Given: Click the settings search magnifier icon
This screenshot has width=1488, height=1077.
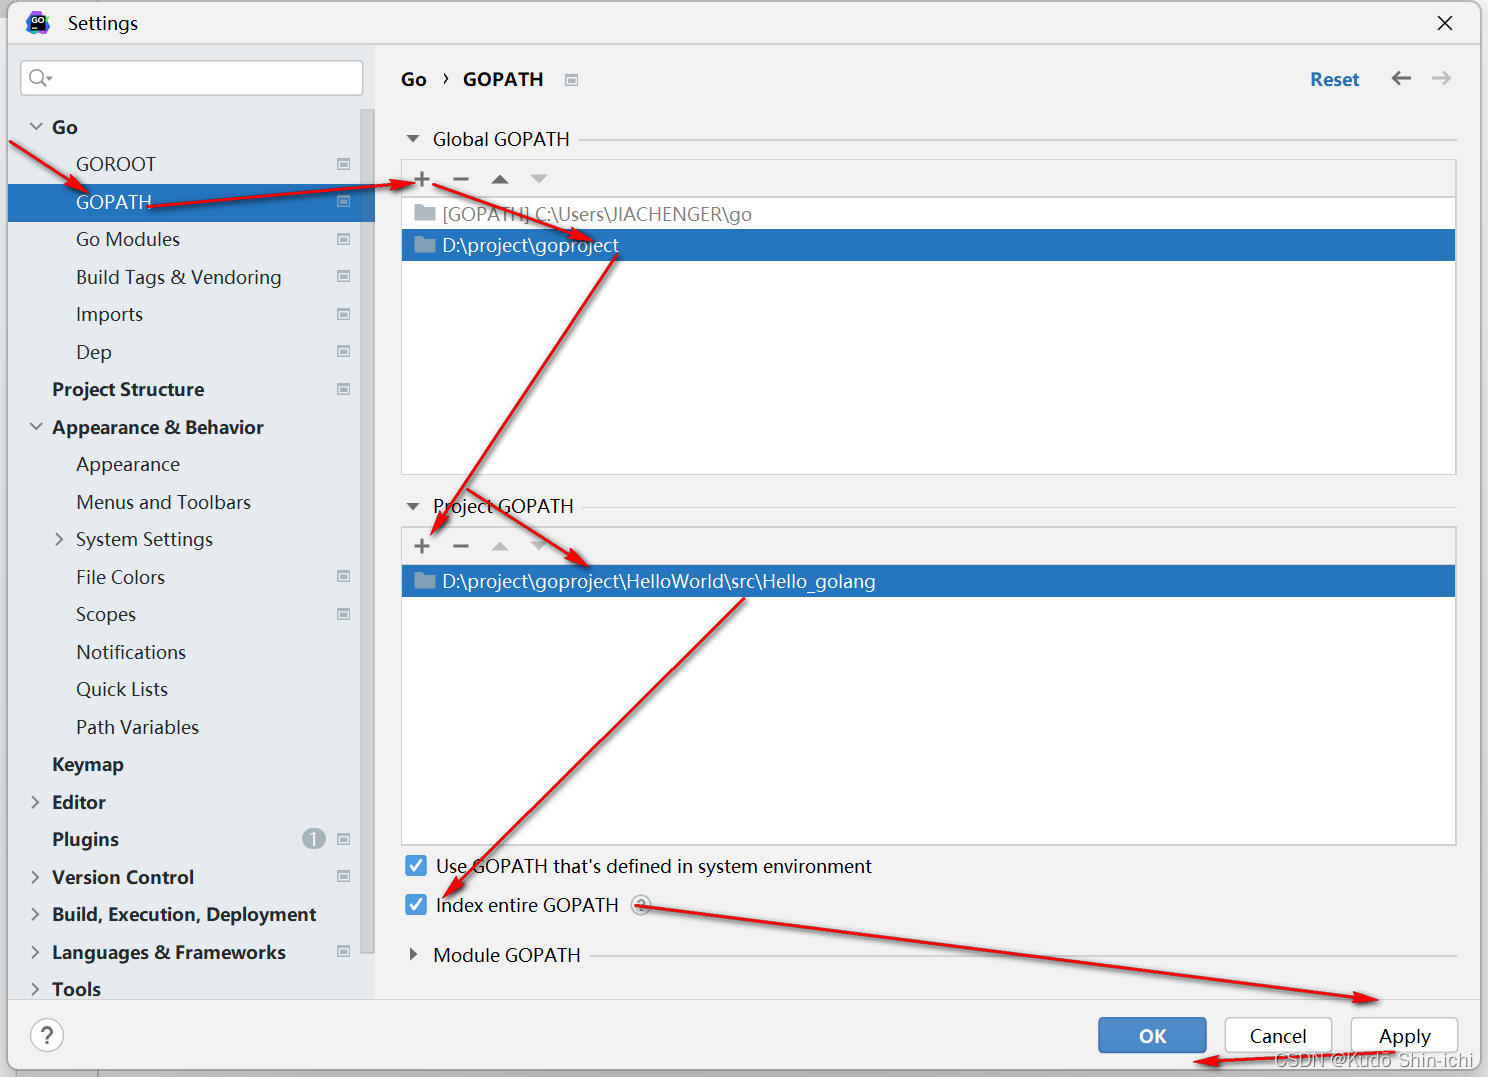Looking at the screenshot, I should point(40,78).
